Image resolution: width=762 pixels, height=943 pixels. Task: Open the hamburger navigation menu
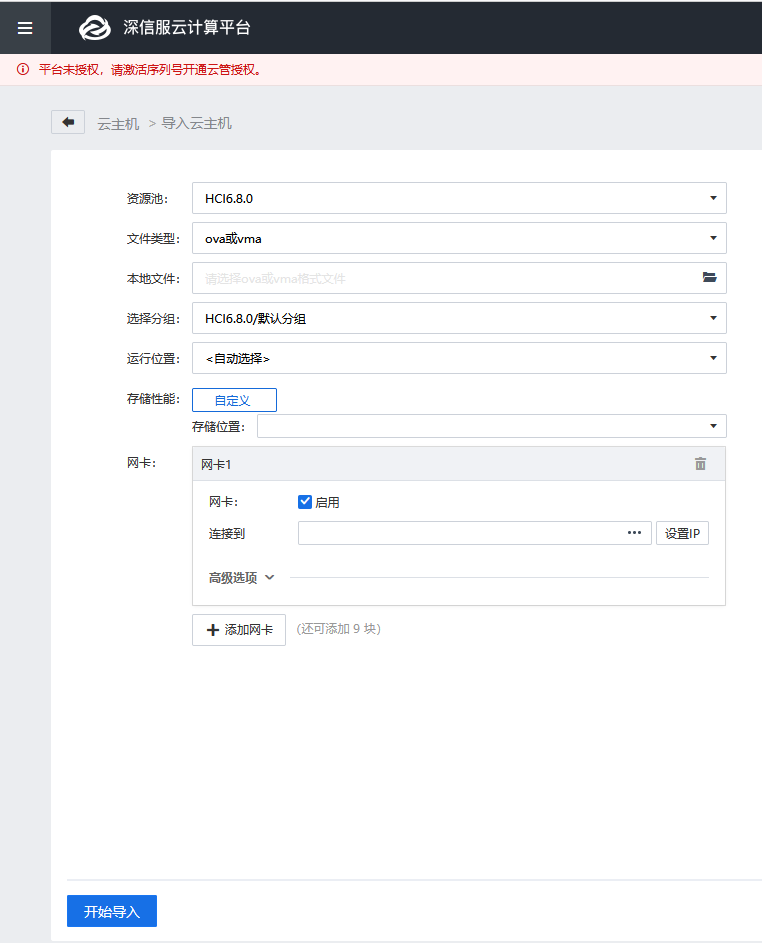25,28
